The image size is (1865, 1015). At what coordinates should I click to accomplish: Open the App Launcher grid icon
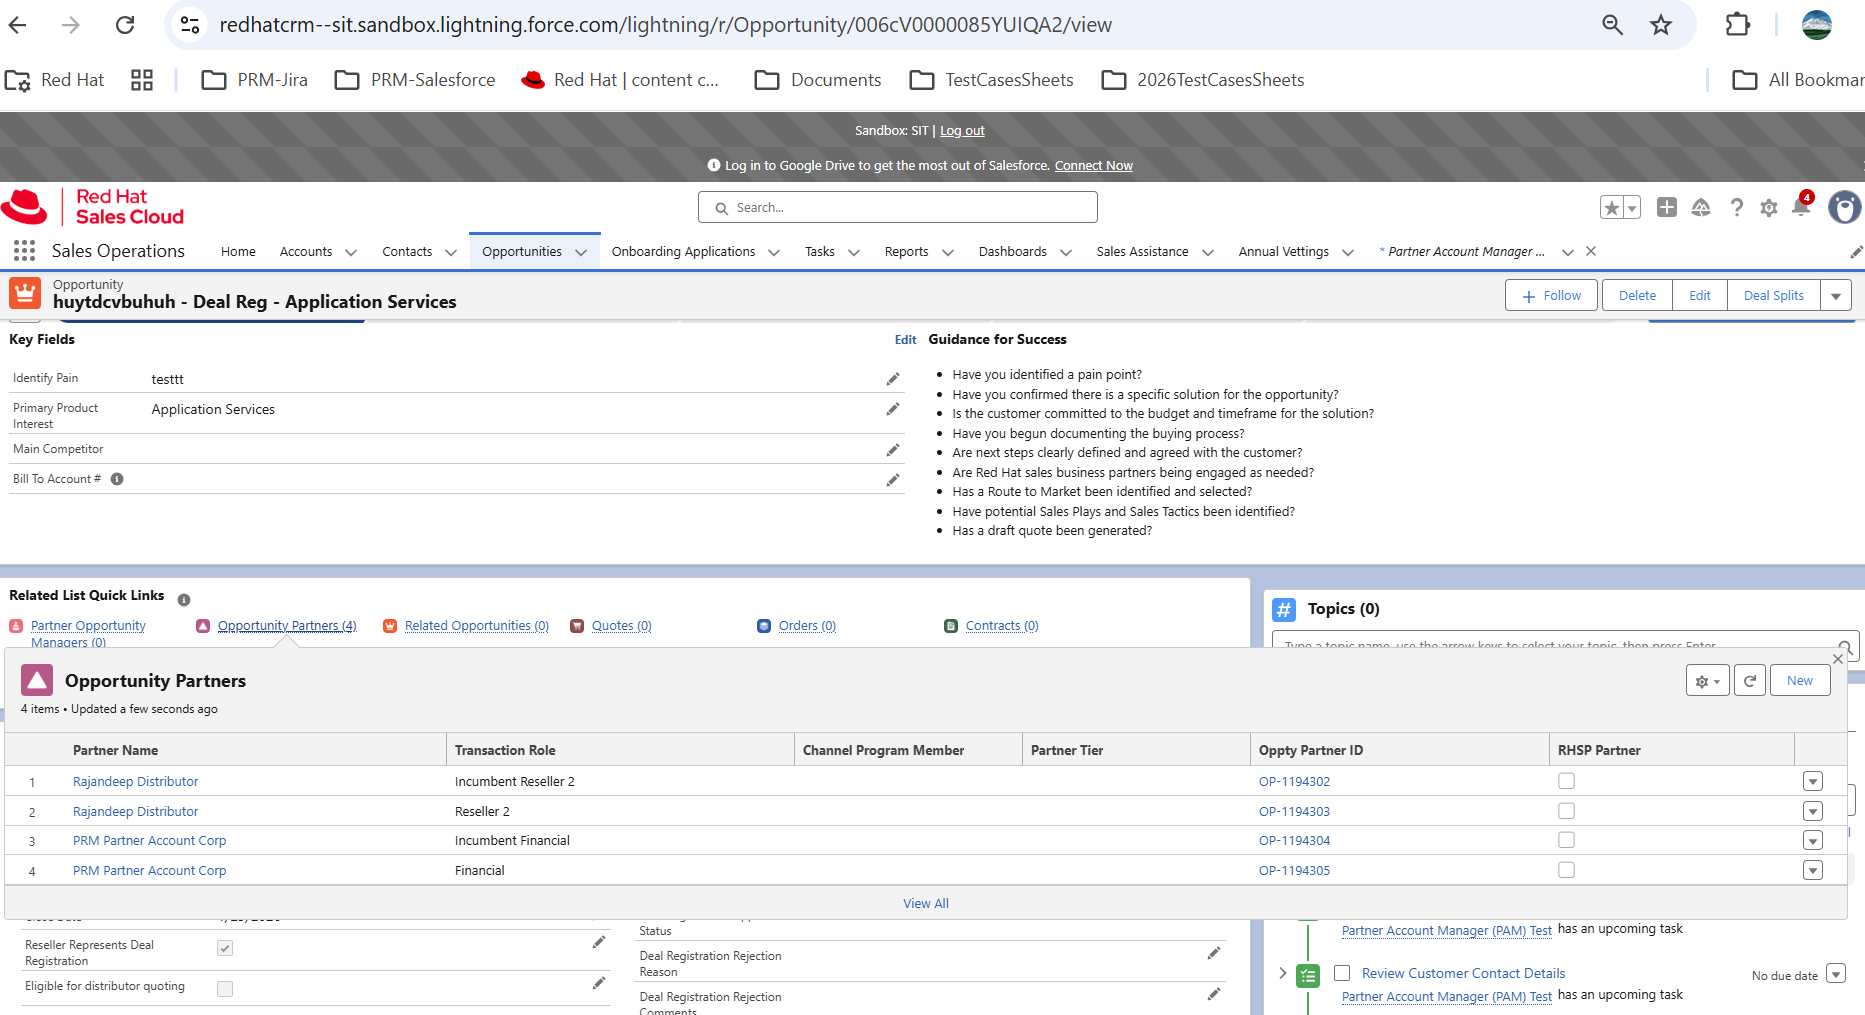[24, 251]
